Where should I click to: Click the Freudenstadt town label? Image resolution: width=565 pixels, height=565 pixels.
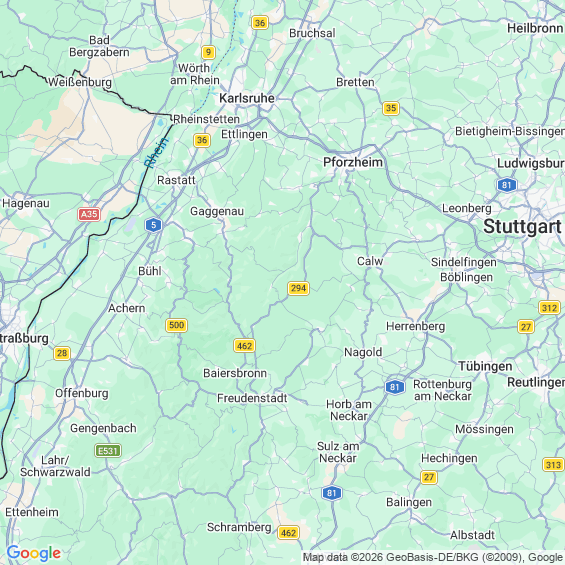pyautogui.click(x=252, y=398)
